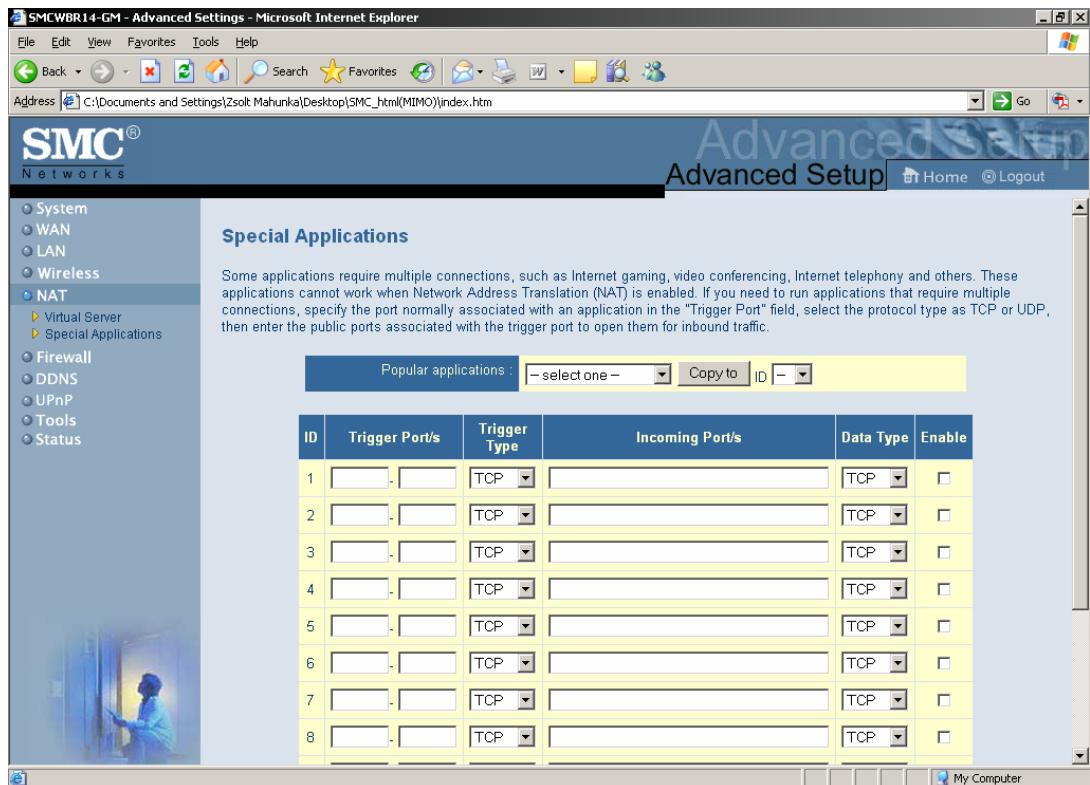Enable the checkbox for rule ID 7
The height and width of the screenshot is (785, 1090).
pos(943,700)
